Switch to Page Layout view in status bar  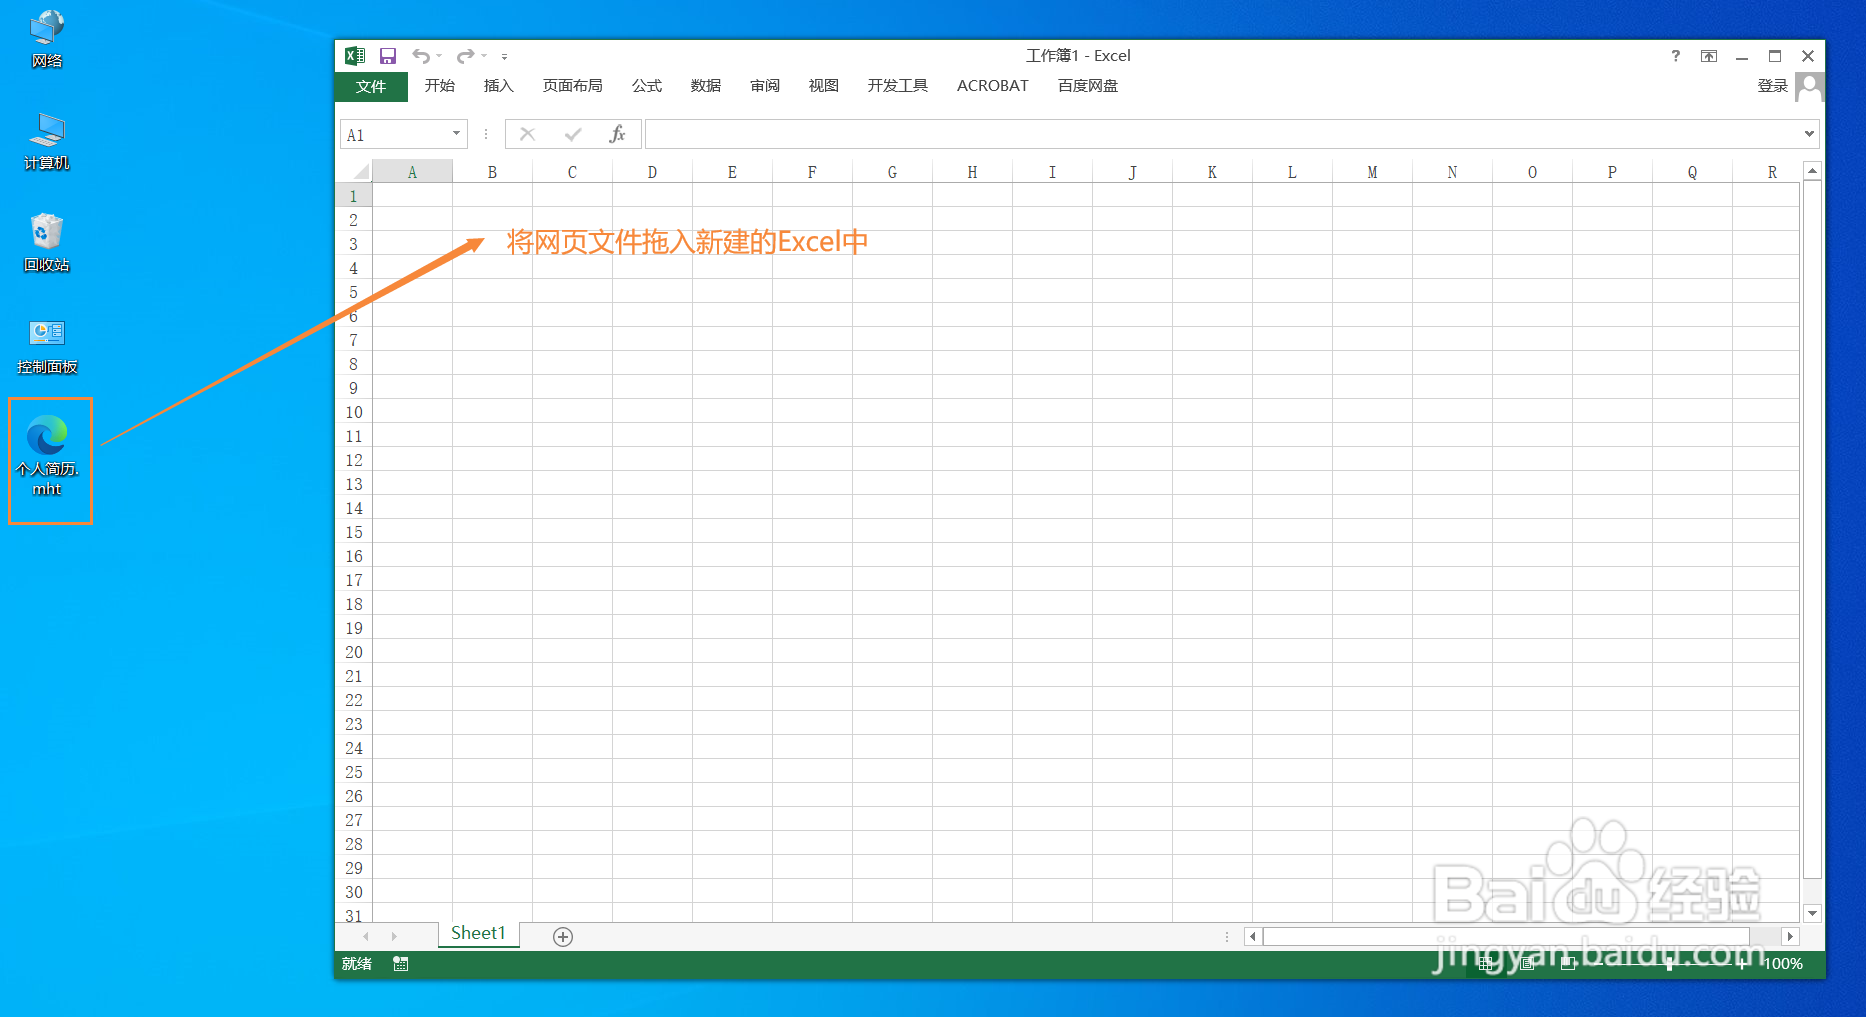[x=1527, y=963]
